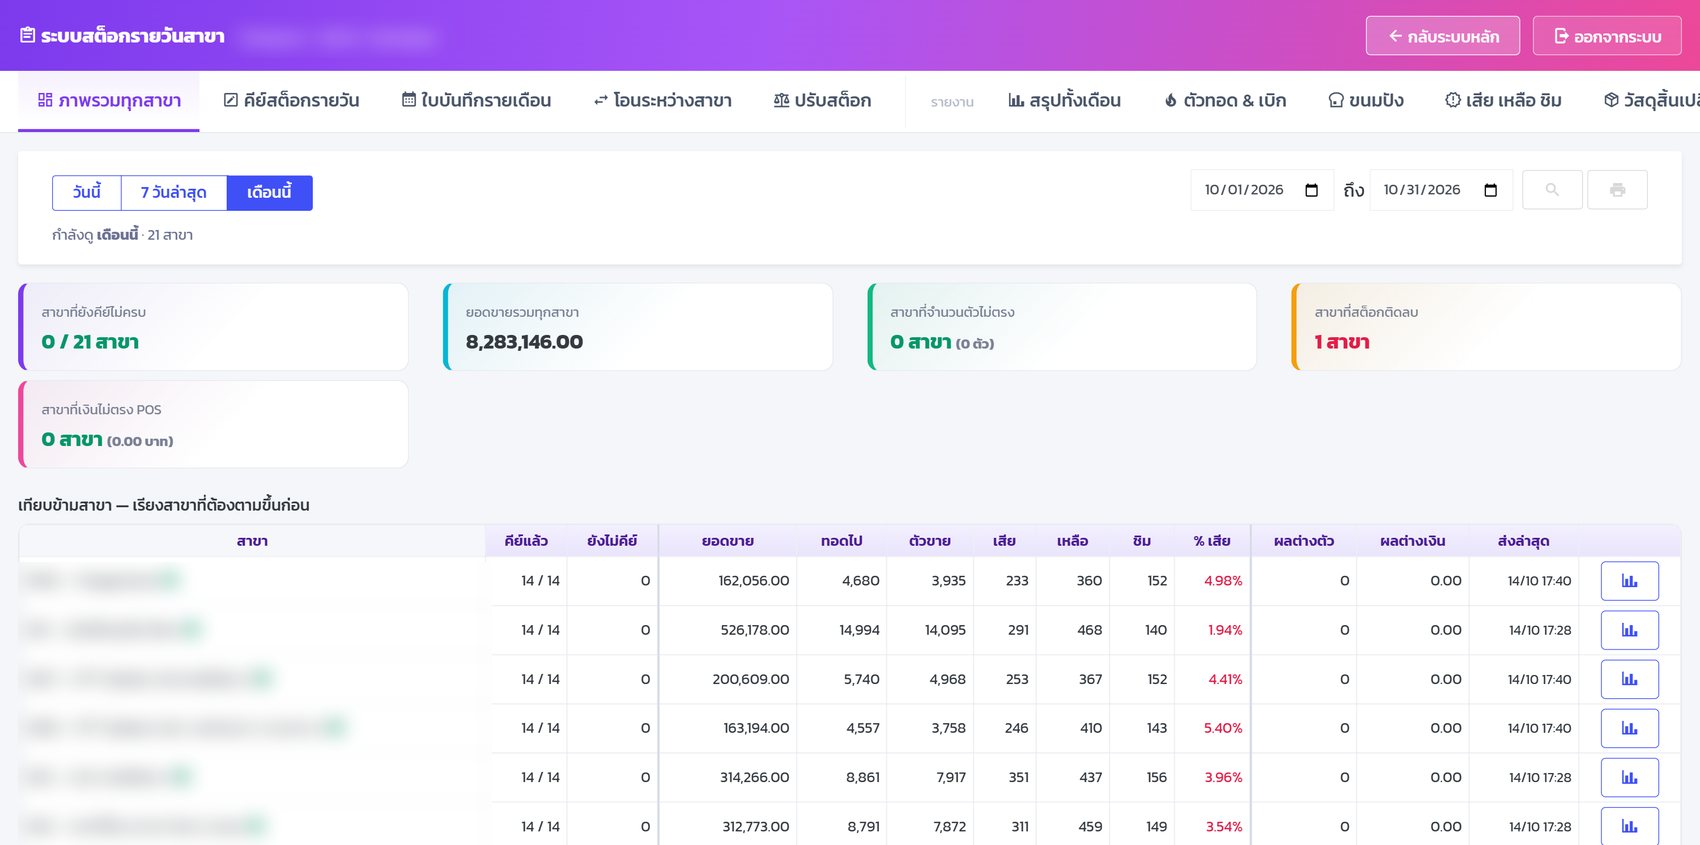Click the start date field 10/01/2026
Viewport: 1700px width, 845px height.
click(x=1262, y=190)
